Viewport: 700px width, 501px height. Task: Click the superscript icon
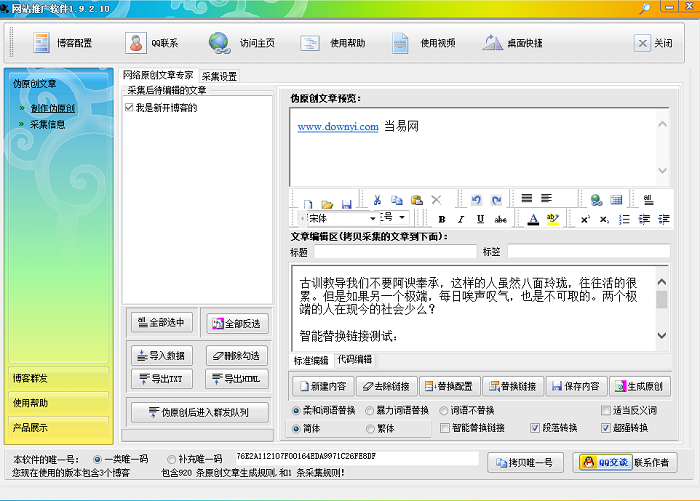click(585, 219)
